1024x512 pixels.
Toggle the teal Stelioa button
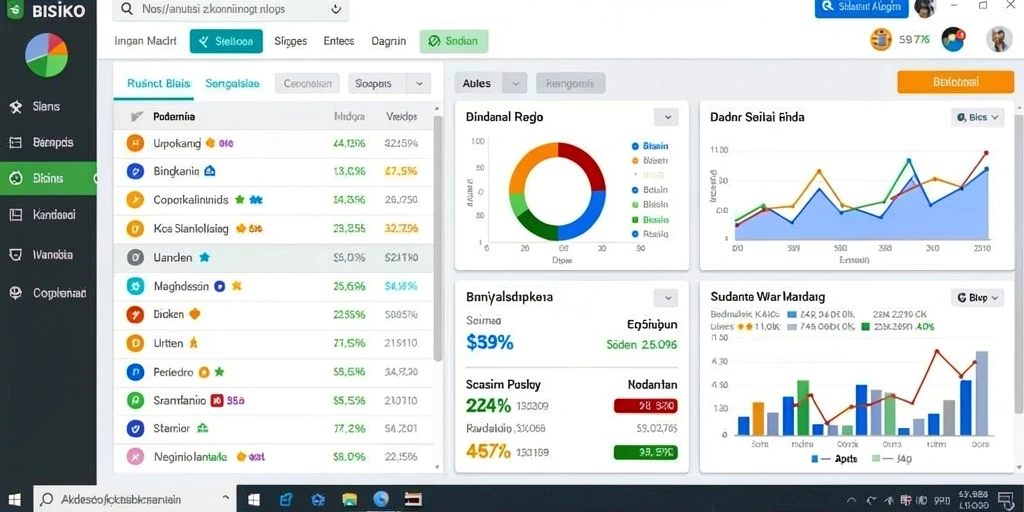click(226, 41)
